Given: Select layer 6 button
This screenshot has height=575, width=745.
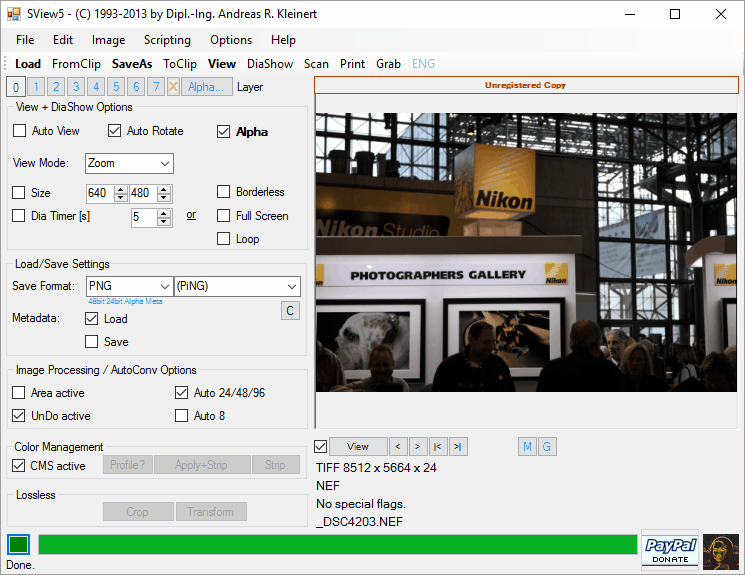Looking at the screenshot, I should tap(136, 86).
